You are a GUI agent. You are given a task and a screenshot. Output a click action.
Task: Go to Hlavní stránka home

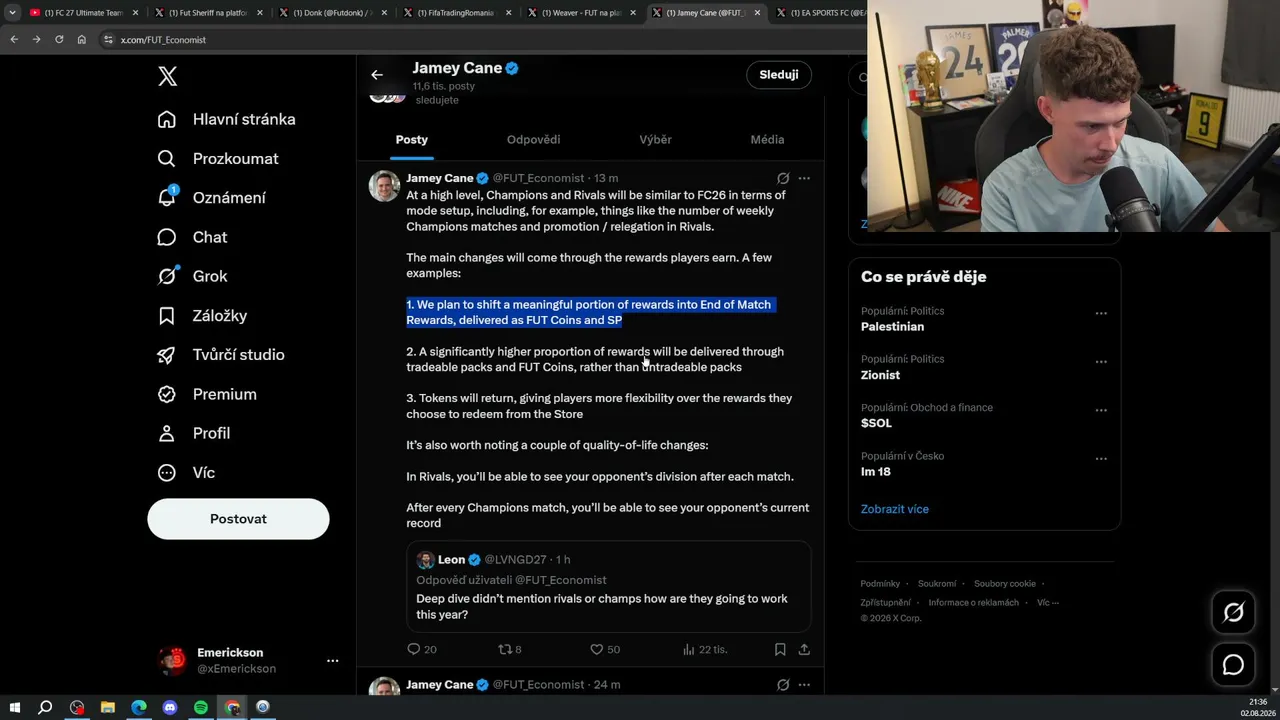point(226,119)
